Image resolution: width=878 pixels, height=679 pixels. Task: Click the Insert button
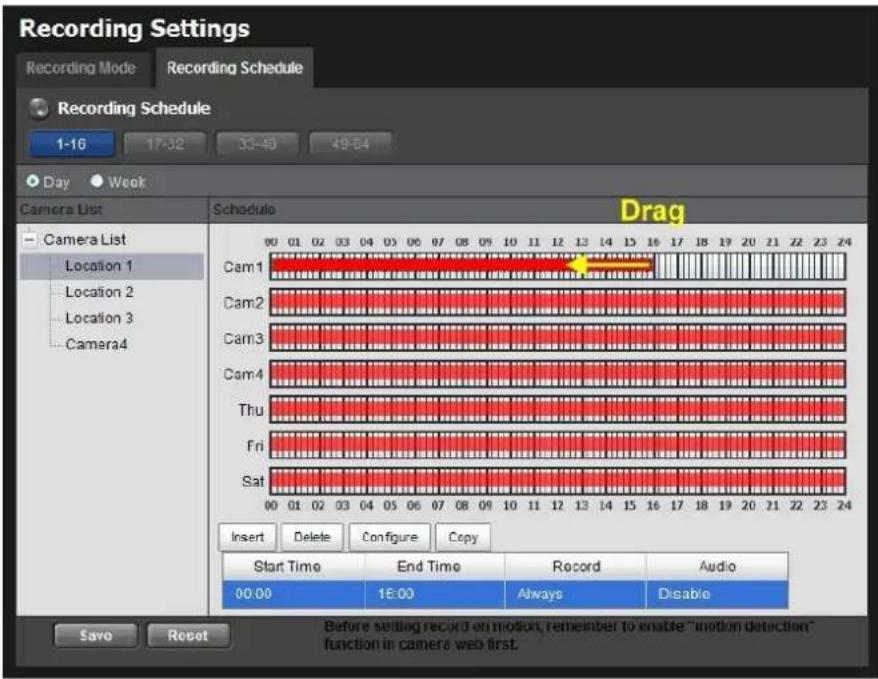tap(247, 537)
